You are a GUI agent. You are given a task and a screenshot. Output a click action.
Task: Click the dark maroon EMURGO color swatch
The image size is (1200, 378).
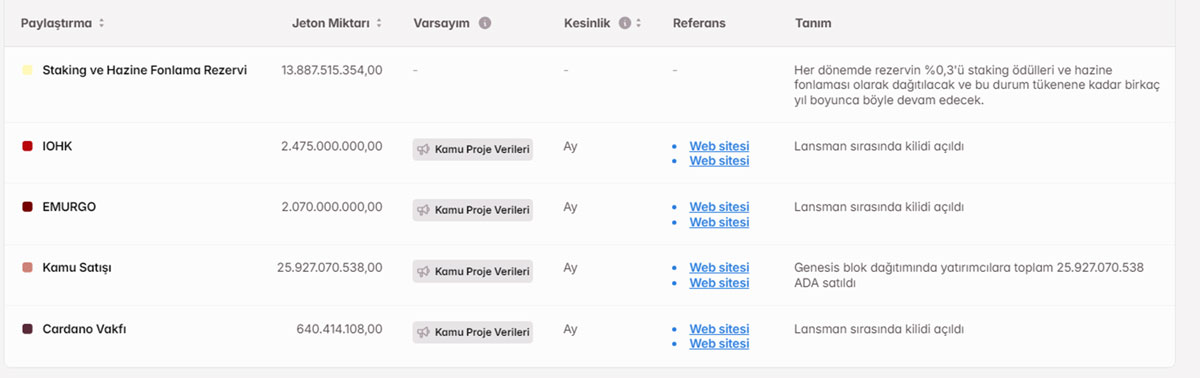click(x=27, y=207)
